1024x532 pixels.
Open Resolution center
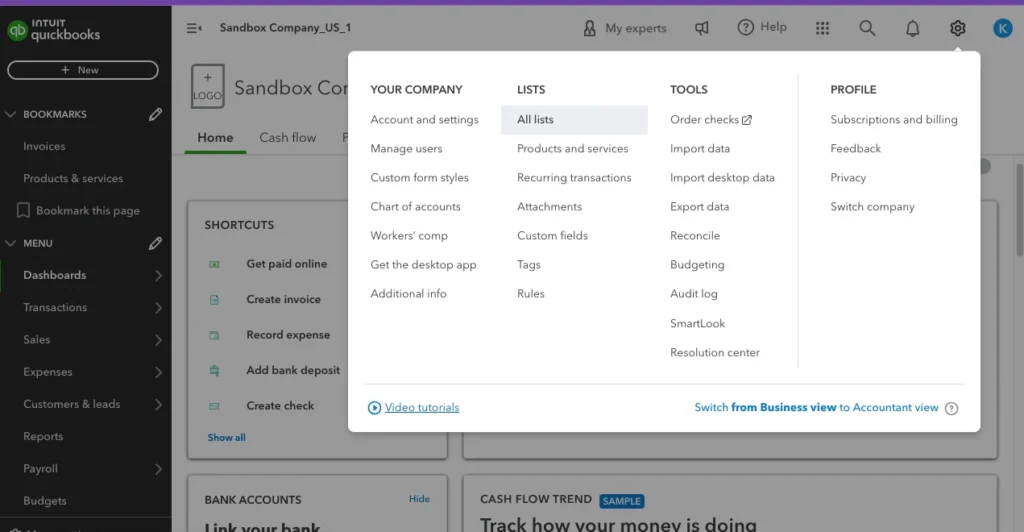(715, 352)
